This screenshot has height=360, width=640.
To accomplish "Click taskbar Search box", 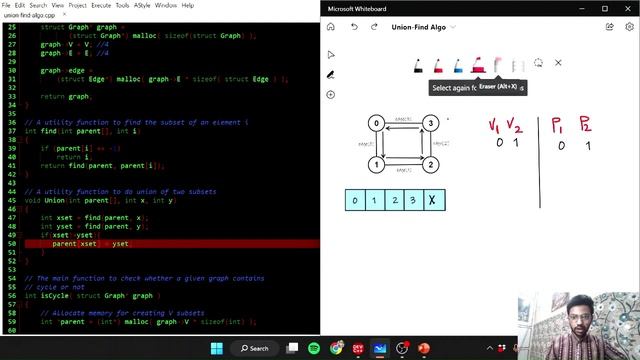I will 254,348.
